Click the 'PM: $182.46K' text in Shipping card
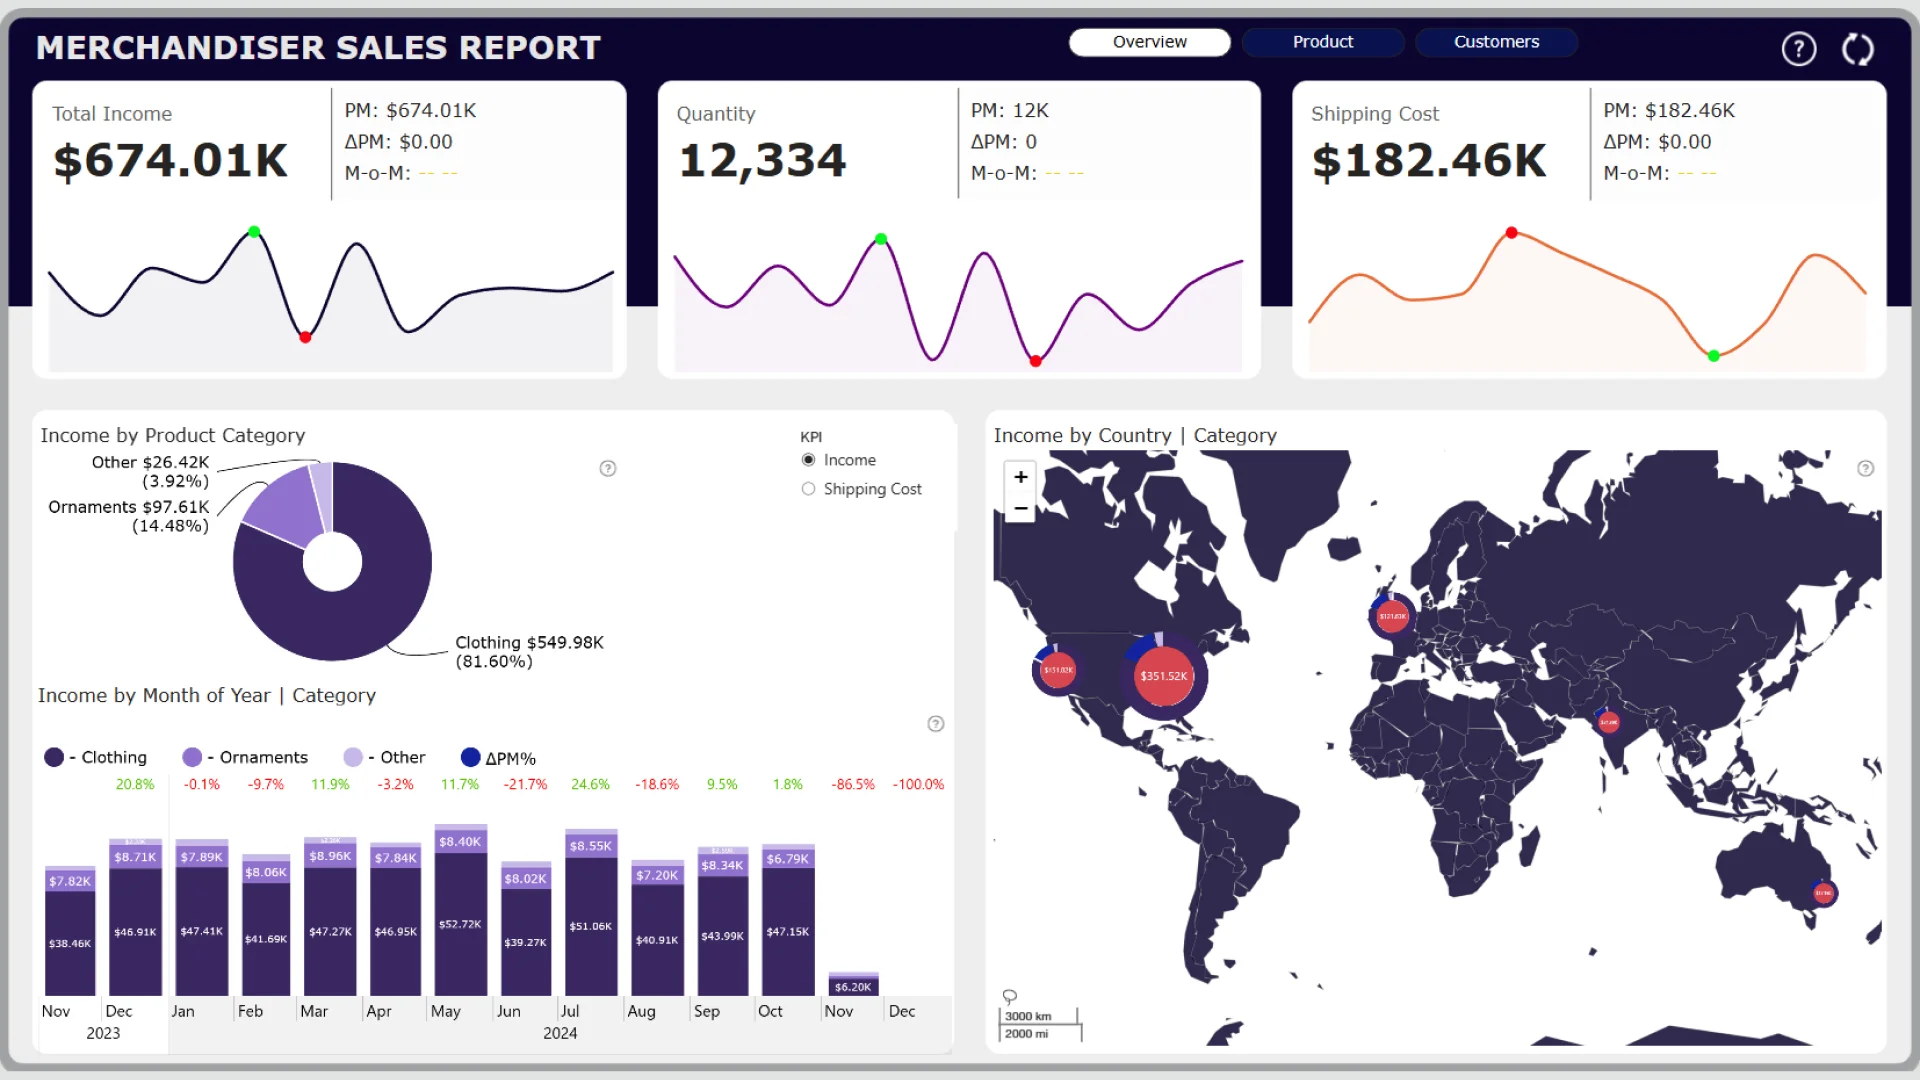Image resolution: width=1920 pixels, height=1080 pixels. click(1669, 111)
